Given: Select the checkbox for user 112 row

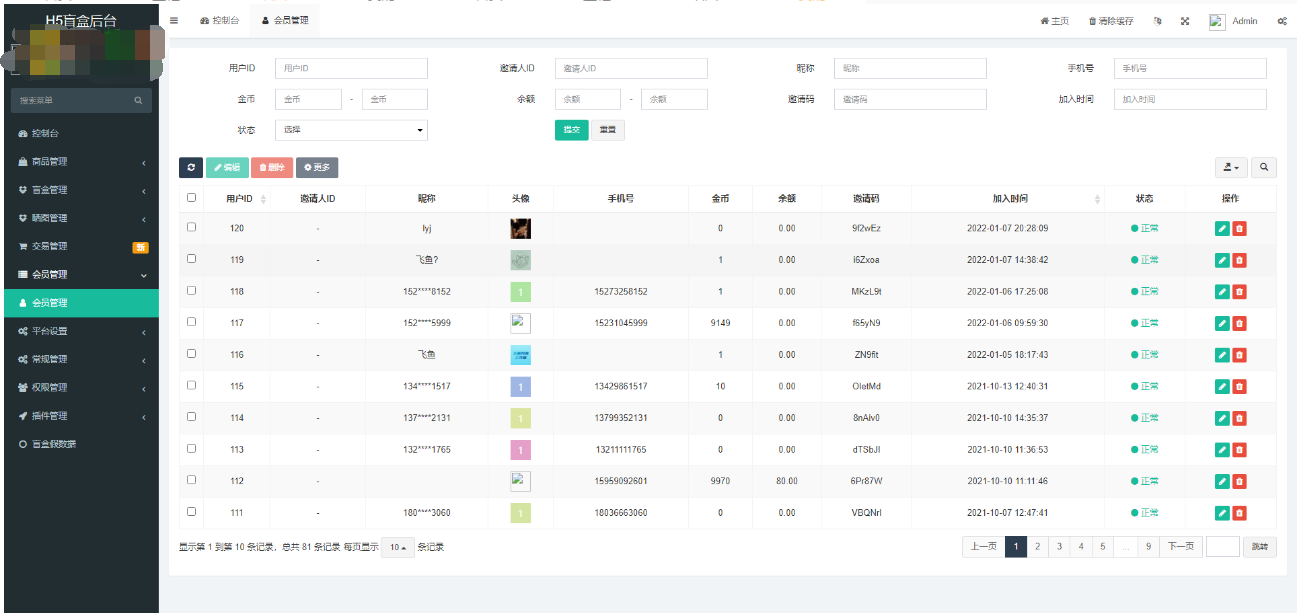Looking at the screenshot, I should pyautogui.click(x=192, y=480).
